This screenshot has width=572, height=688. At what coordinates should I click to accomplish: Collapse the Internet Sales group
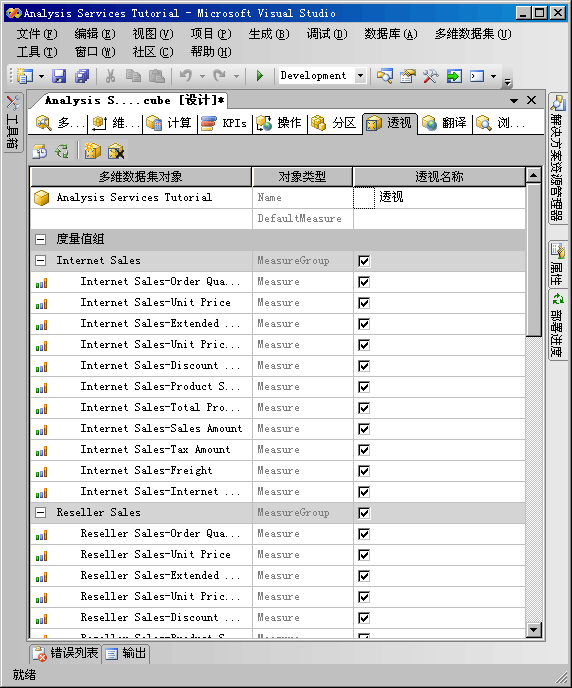tap(40, 261)
